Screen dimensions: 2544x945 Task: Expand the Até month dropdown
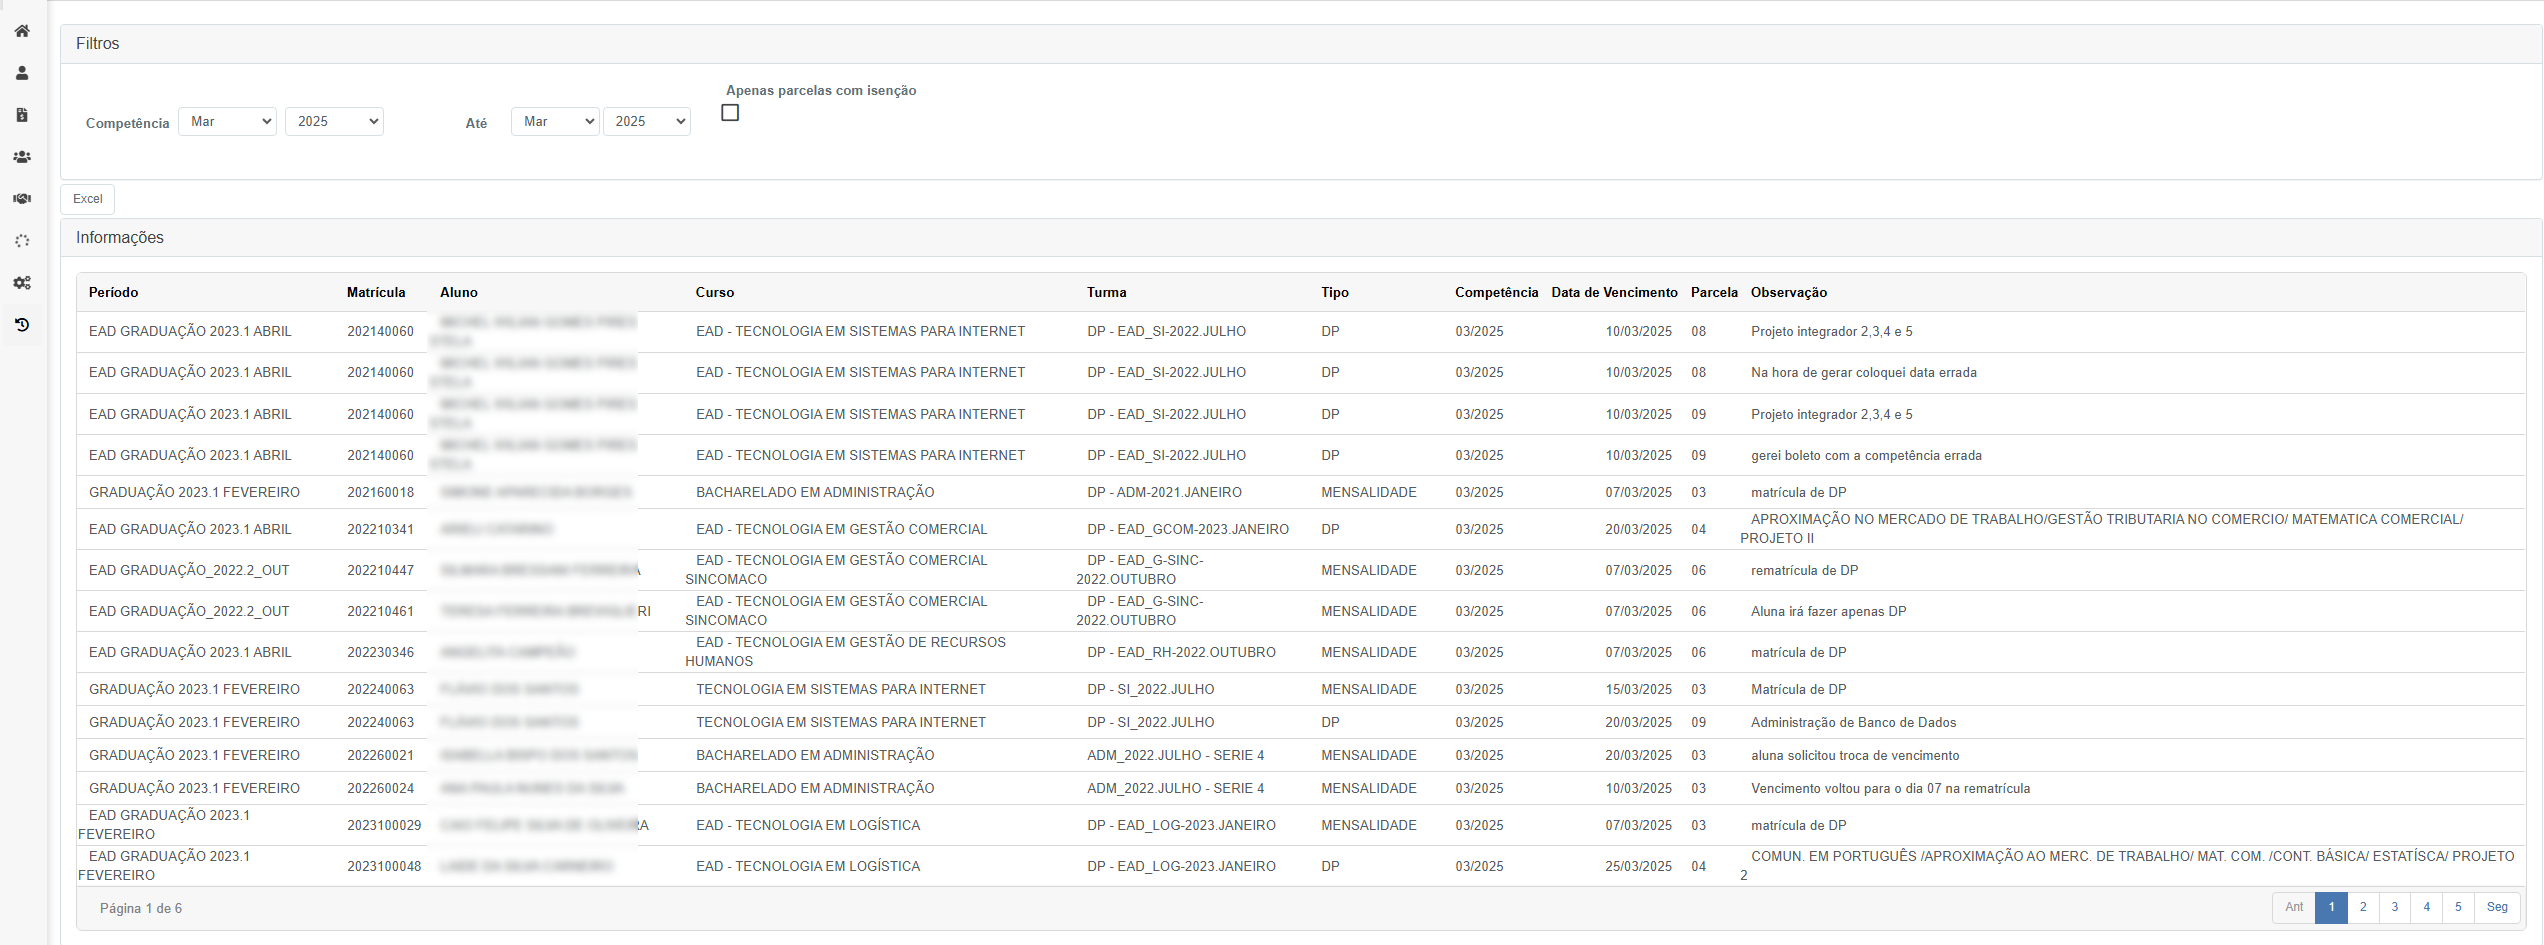[x=555, y=122]
